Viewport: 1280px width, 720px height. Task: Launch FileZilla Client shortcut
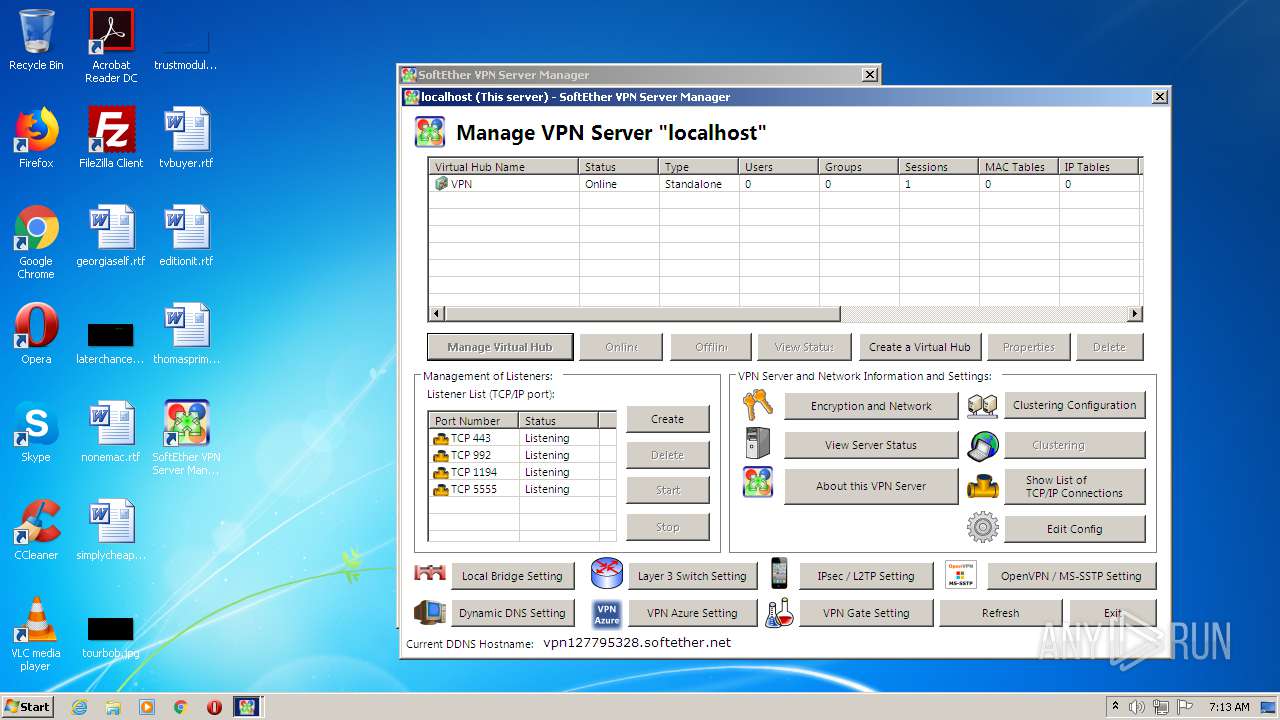[x=111, y=138]
